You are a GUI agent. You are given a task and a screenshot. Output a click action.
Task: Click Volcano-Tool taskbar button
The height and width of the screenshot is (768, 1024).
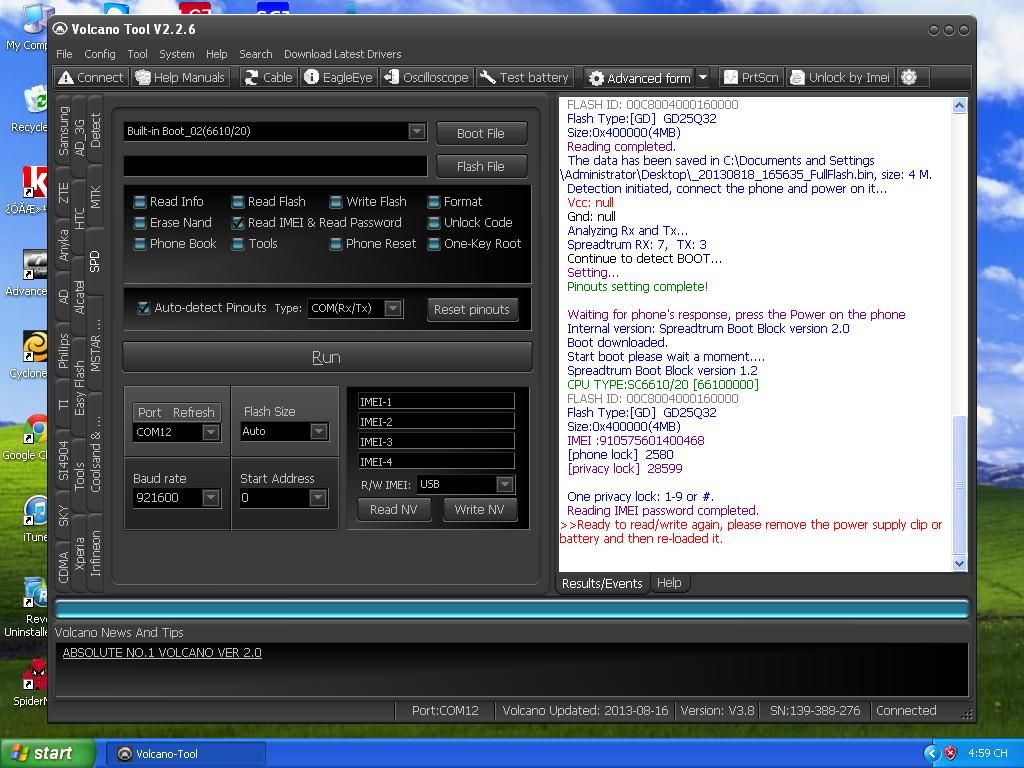tap(186, 754)
